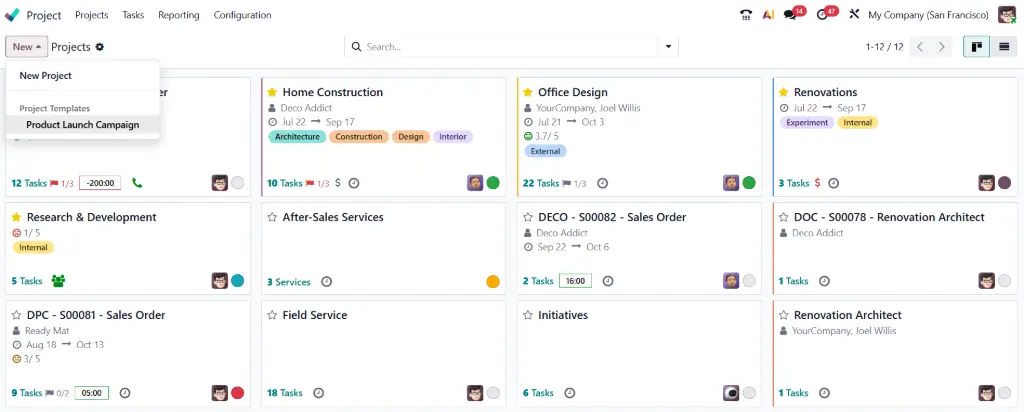Collapse the New button dropdown
The width and height of the screenshot is (1024, 412).
[27, 47]
